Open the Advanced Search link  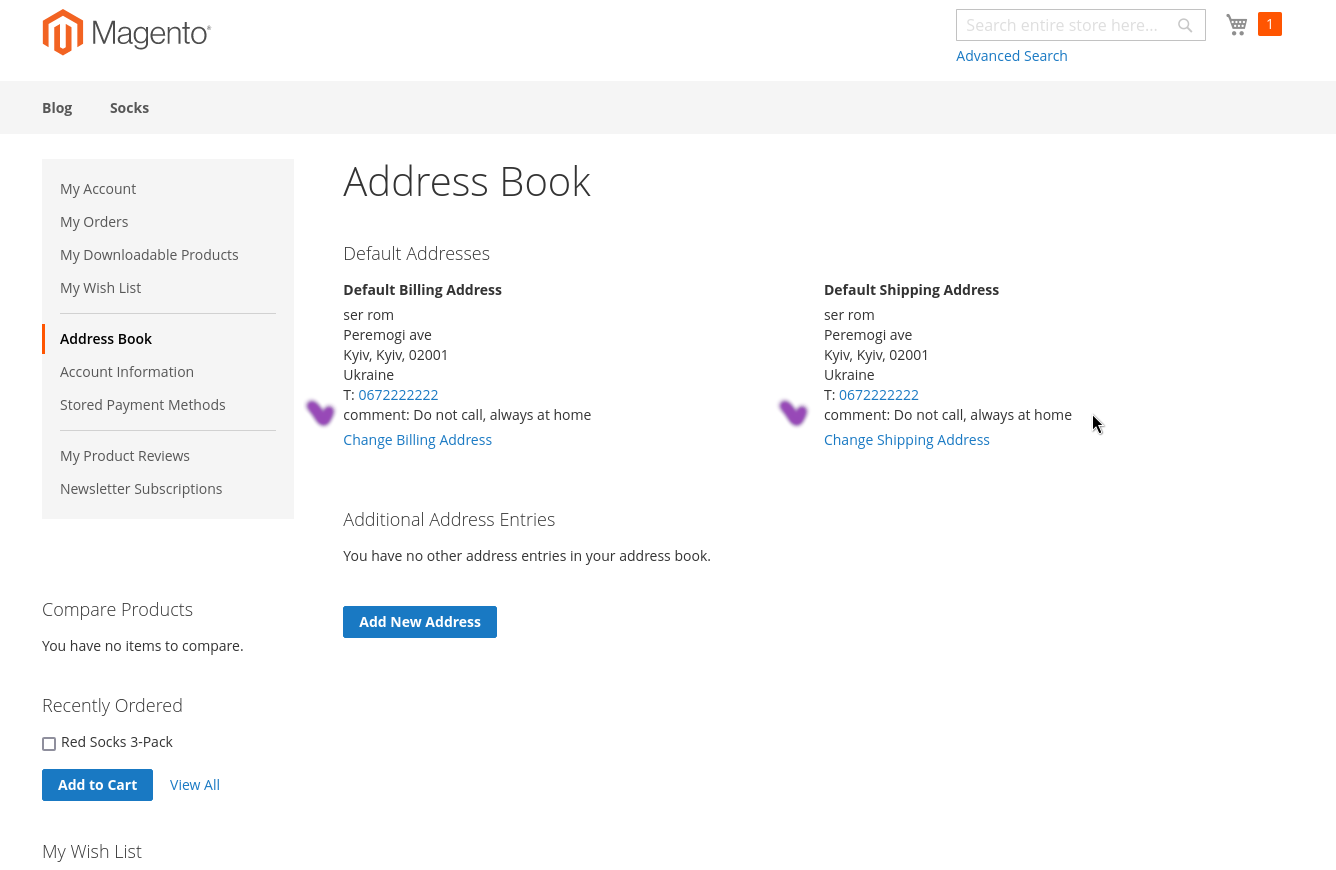1011,56
